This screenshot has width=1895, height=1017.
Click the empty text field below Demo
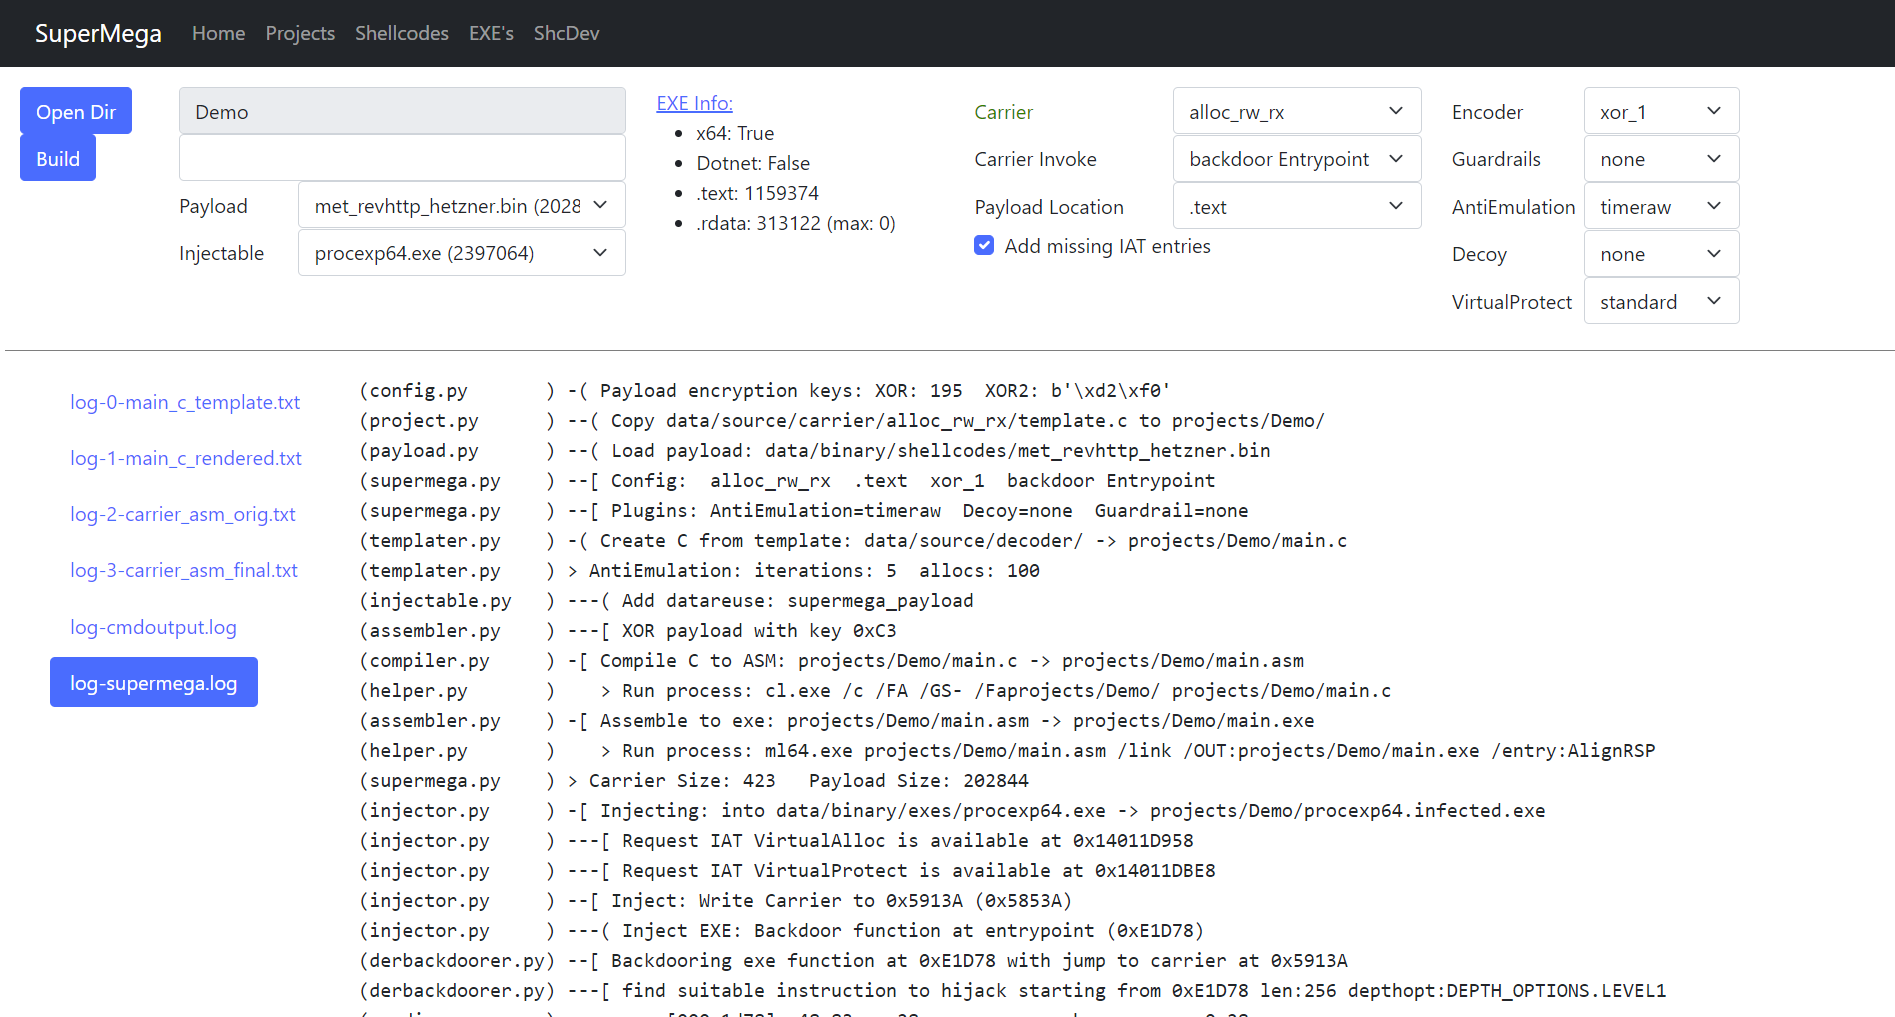(x=402, y=158)
